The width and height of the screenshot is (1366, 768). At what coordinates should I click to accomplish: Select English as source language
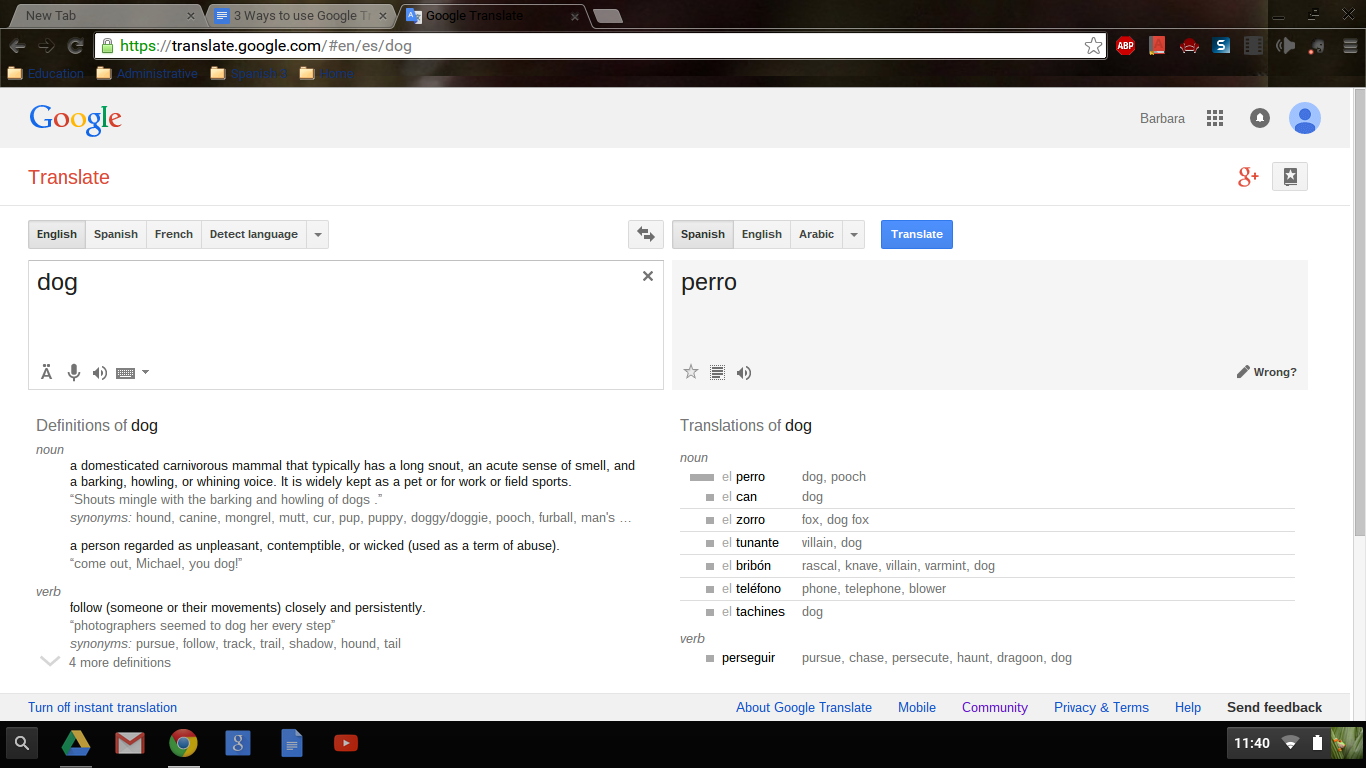[x=57, y=234]
